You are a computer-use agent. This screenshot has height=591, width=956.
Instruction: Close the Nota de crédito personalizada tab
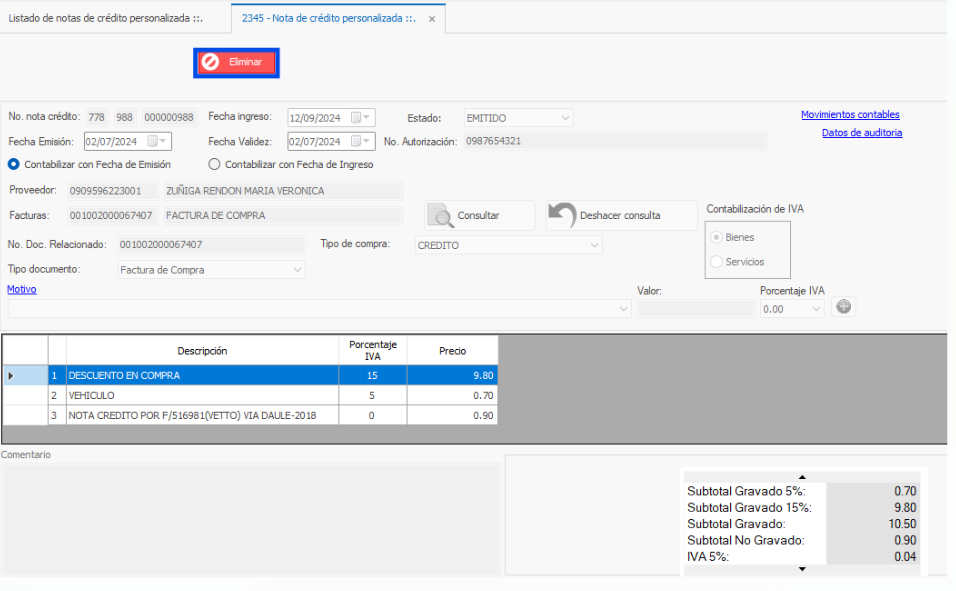click(x=431, y=19)
